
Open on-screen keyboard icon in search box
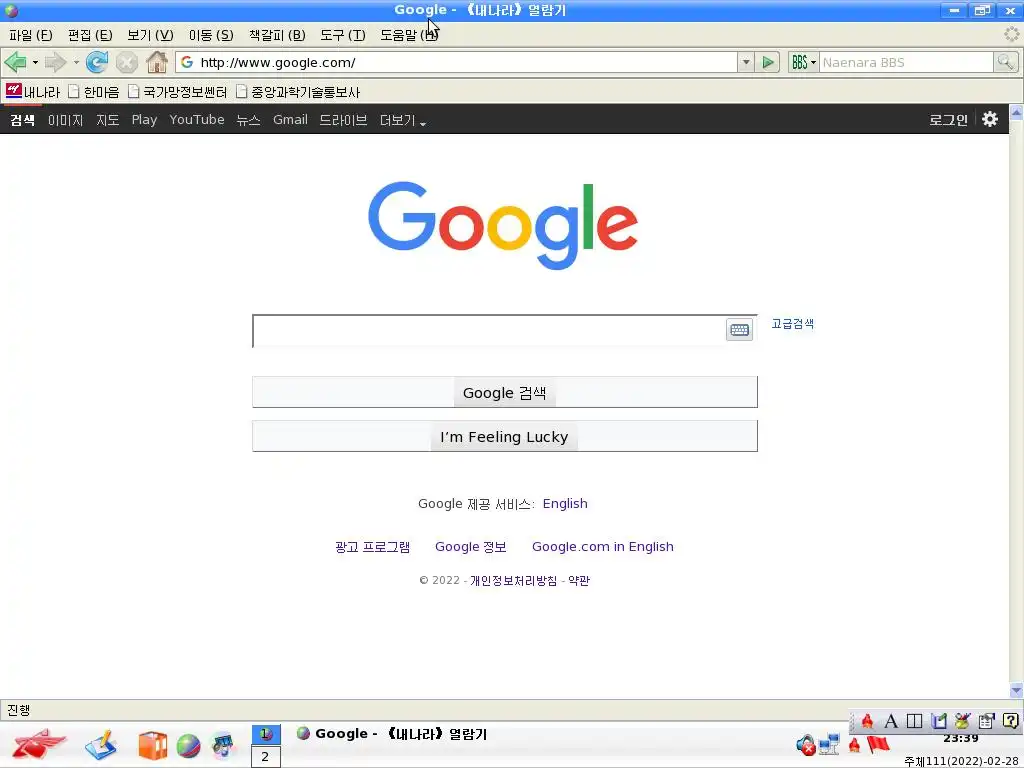tap(739, 330)
